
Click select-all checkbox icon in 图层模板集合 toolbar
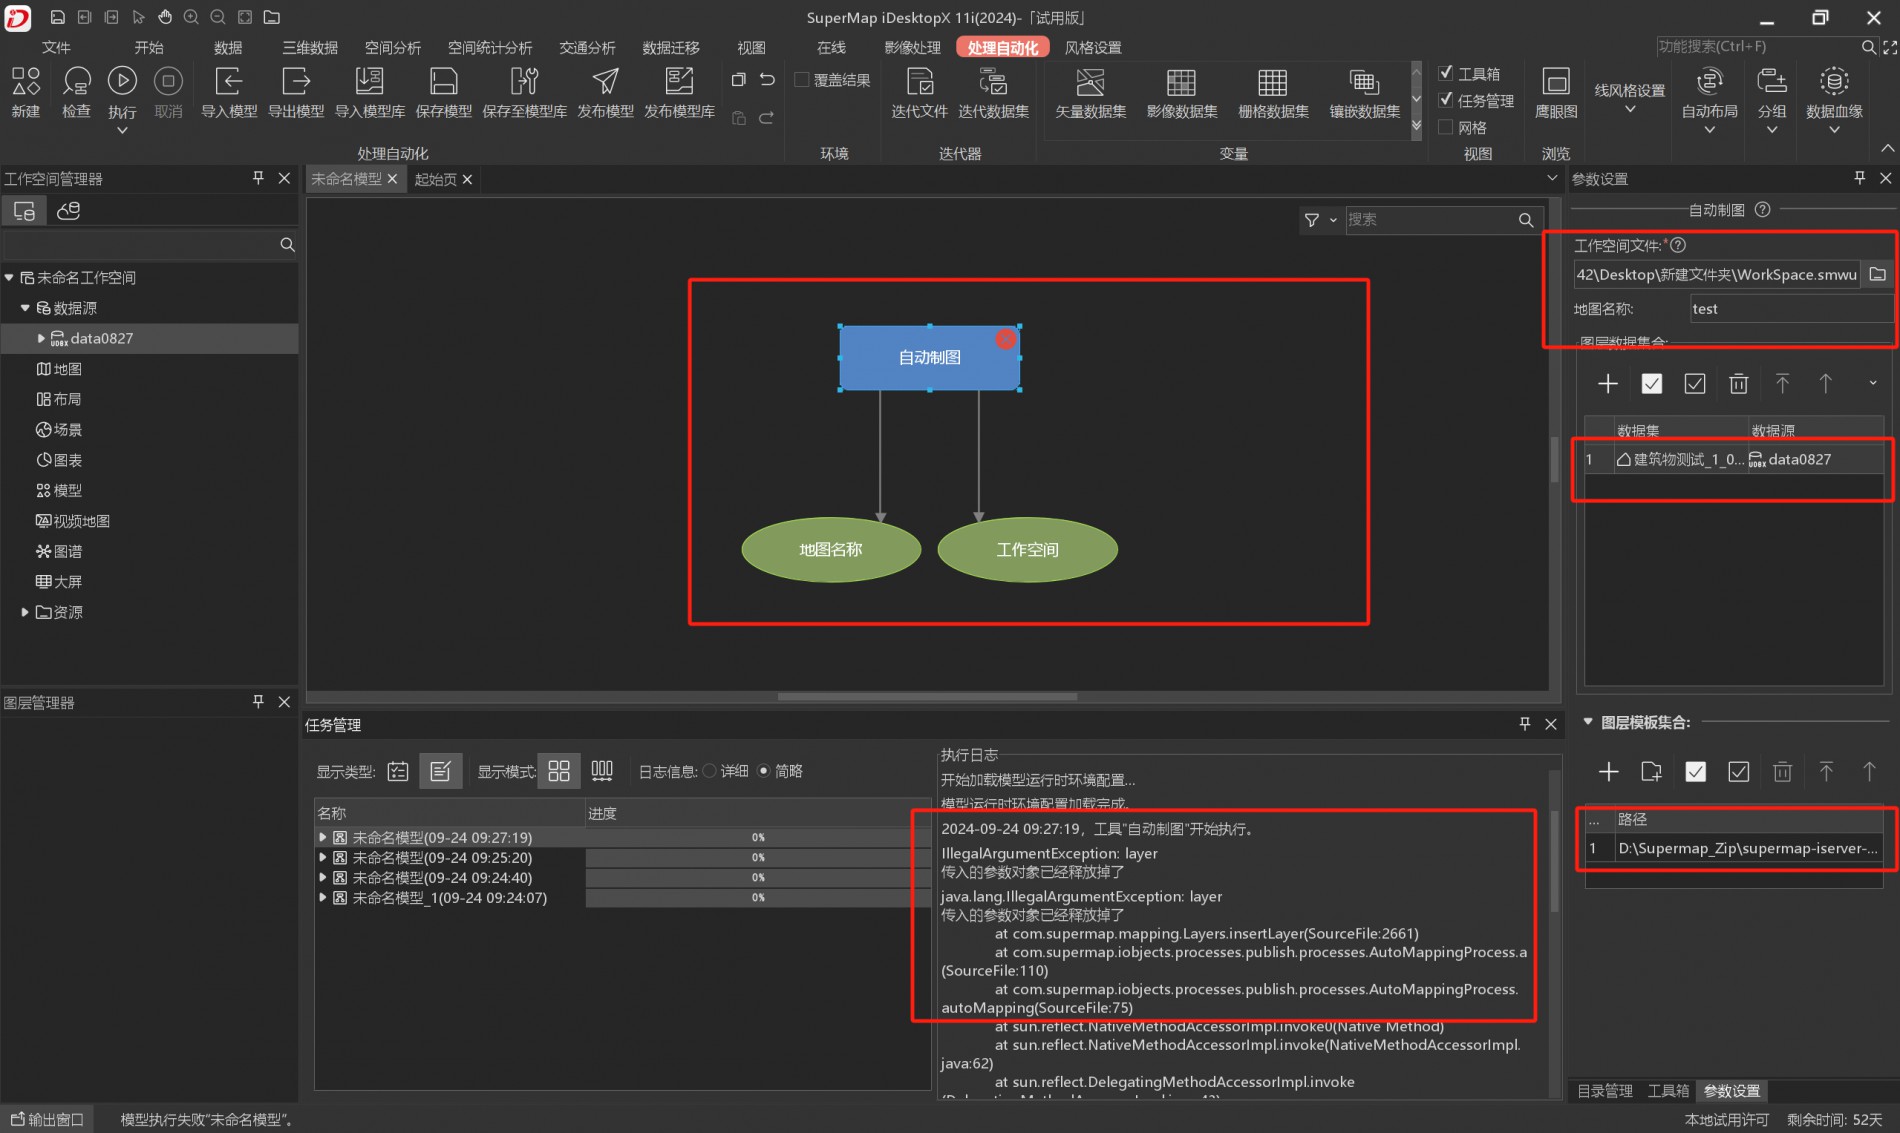pos(1696,772)
